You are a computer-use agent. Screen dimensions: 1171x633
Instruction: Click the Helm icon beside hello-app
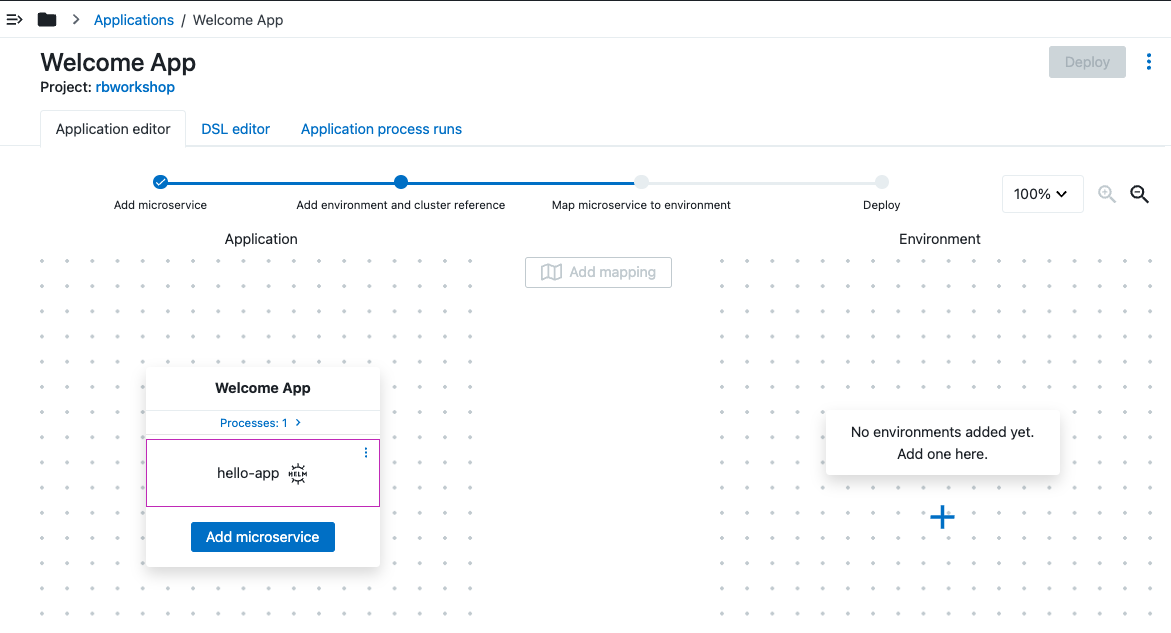[298, 473]
